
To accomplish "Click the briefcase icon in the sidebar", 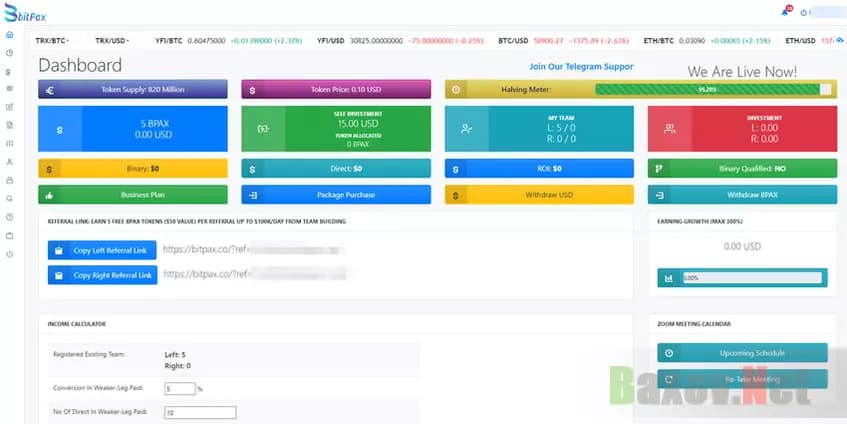I will click(x=9, y=236).
